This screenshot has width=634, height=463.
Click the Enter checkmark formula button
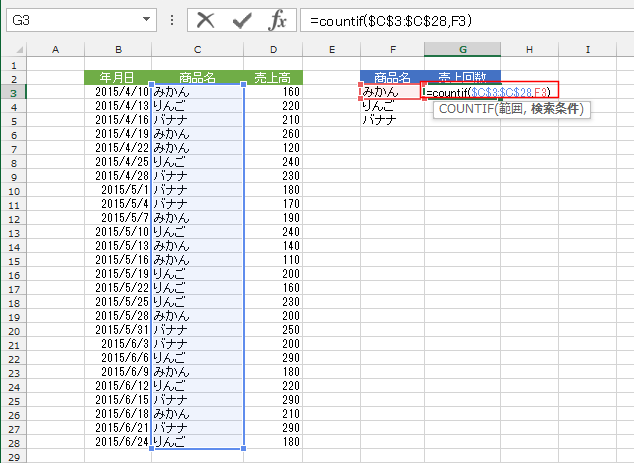click(241, 20)
